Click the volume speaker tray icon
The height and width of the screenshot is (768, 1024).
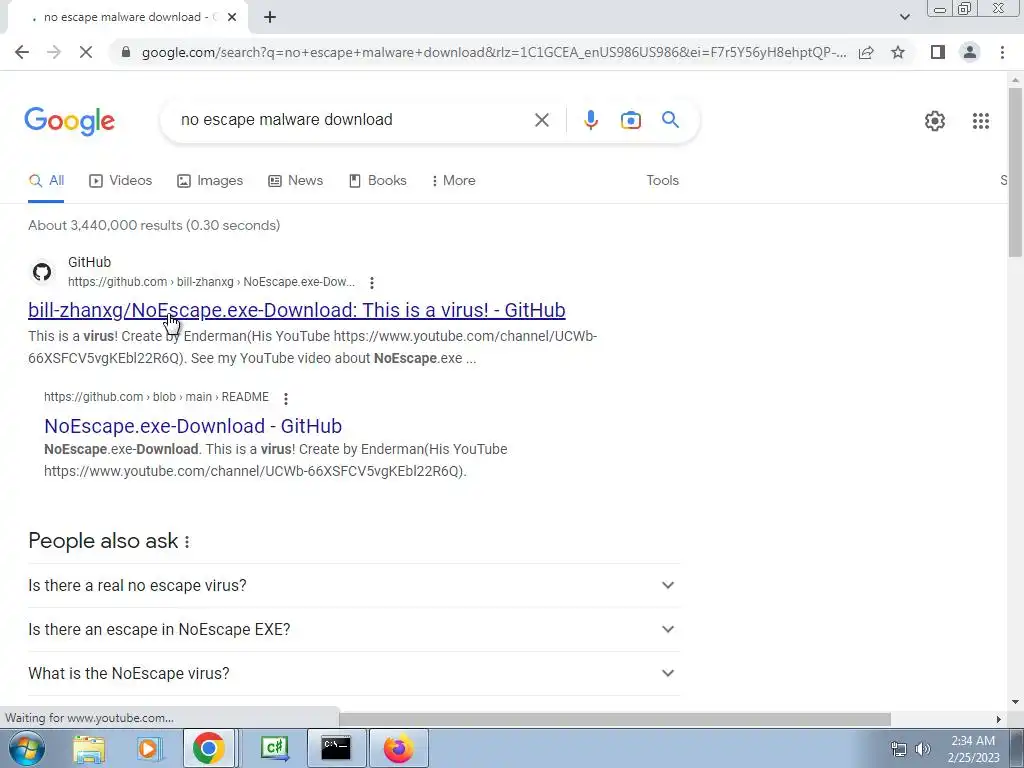point(922,749)
